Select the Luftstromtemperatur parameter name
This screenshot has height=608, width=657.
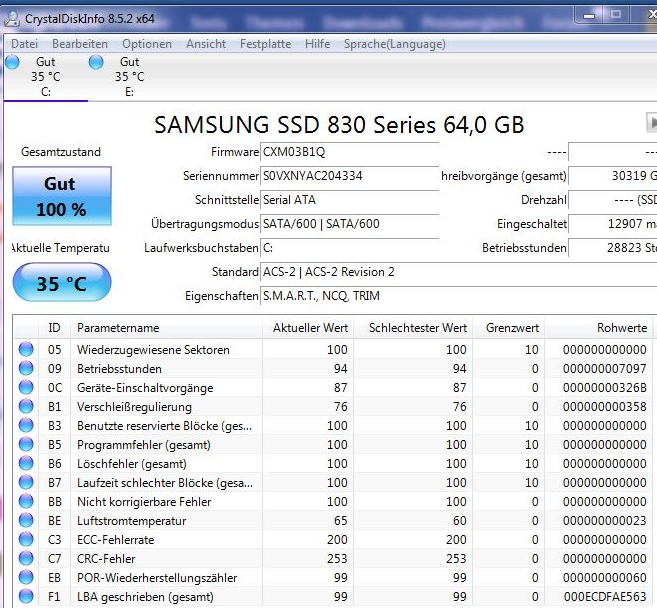[132, 521]
